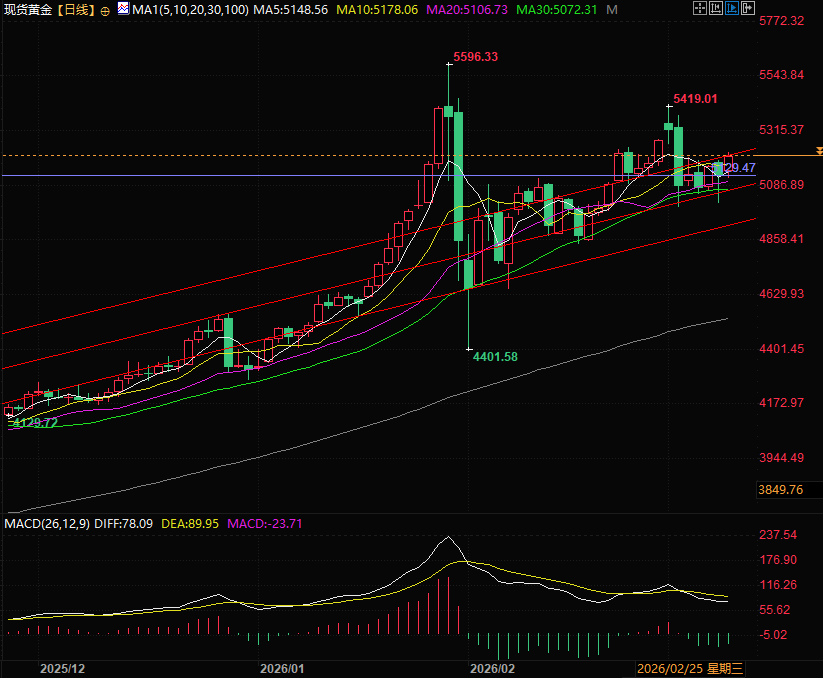823x678 pixels.
Task: Click the circled plus icon beside 日线
Action: click(105, 10)
